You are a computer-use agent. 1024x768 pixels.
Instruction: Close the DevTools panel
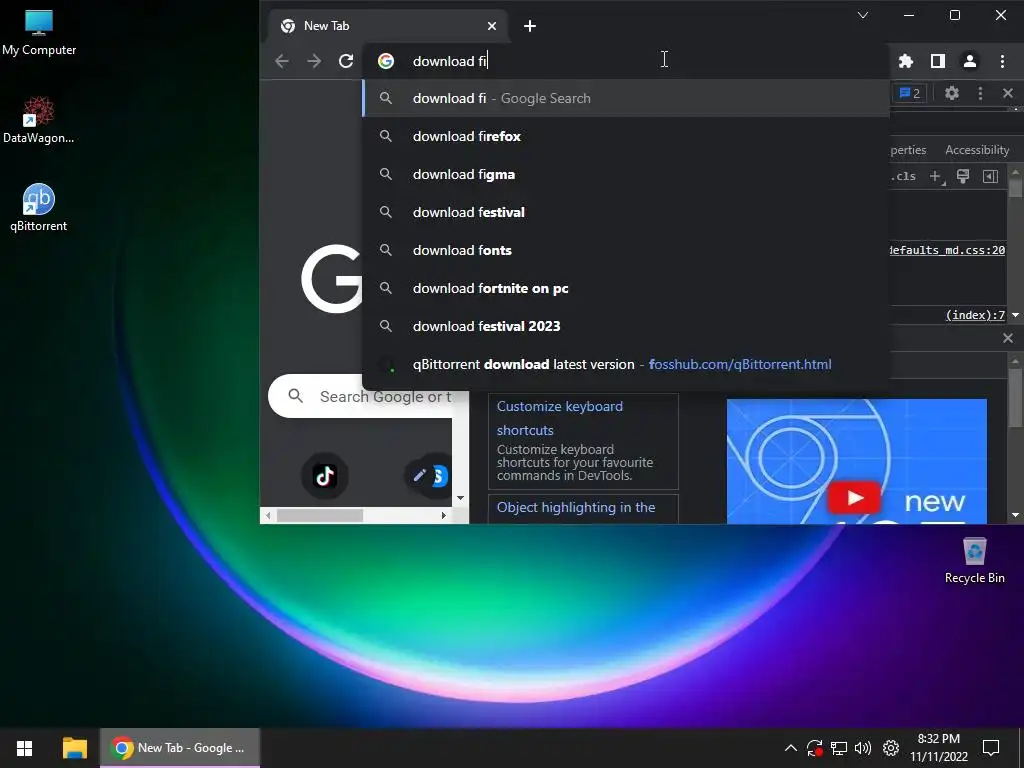click(1008, 93)
